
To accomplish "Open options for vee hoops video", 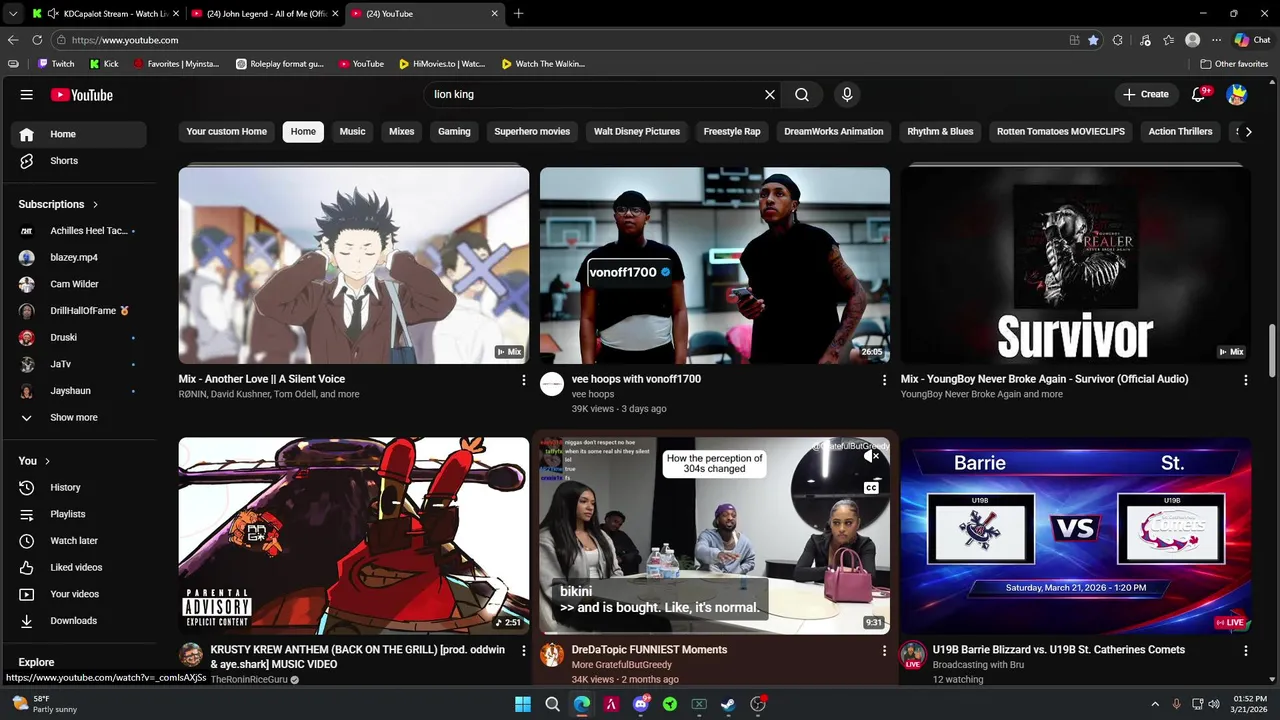I will coord(884,380).
